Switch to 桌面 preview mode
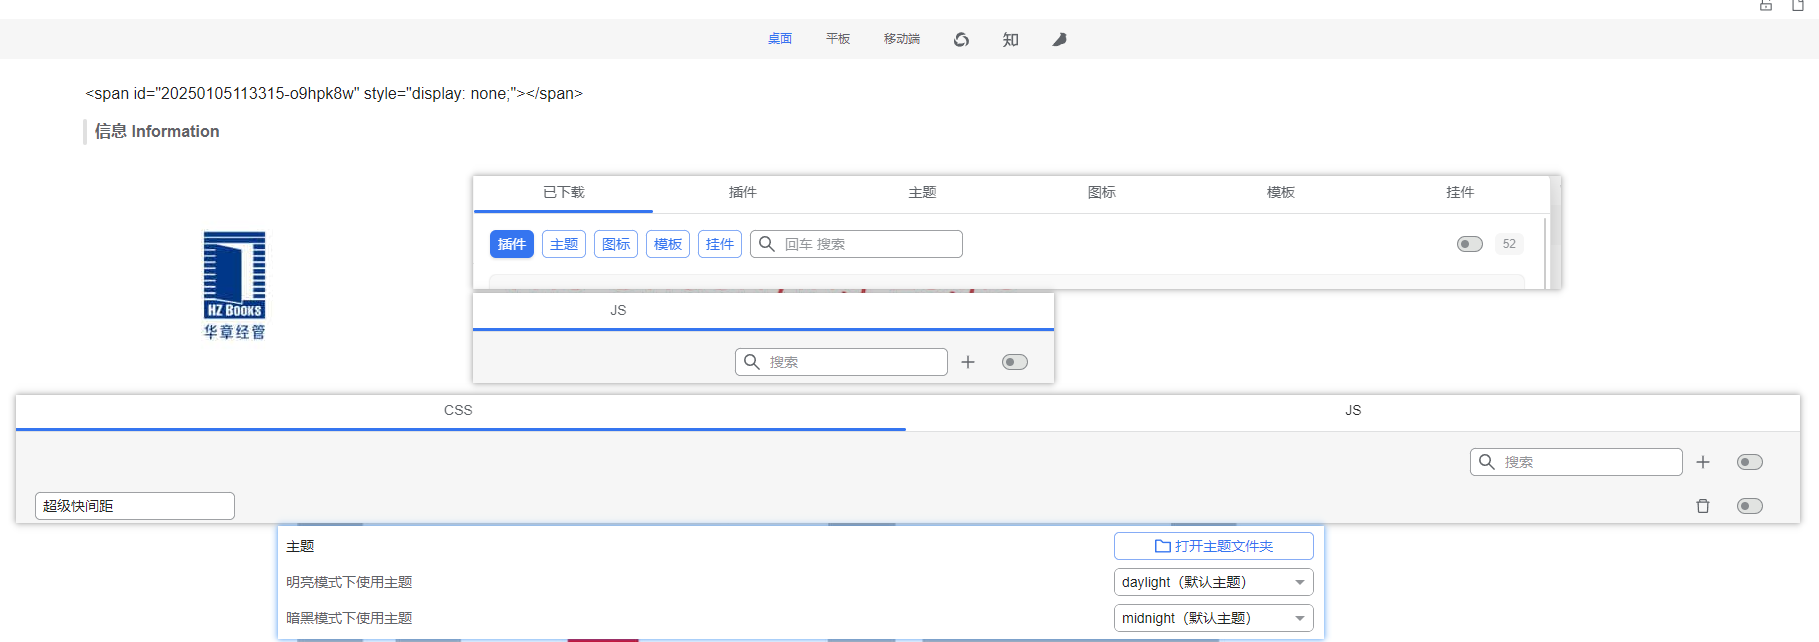Viewport: 1819px width, 642px height. (x=780, y=39)
